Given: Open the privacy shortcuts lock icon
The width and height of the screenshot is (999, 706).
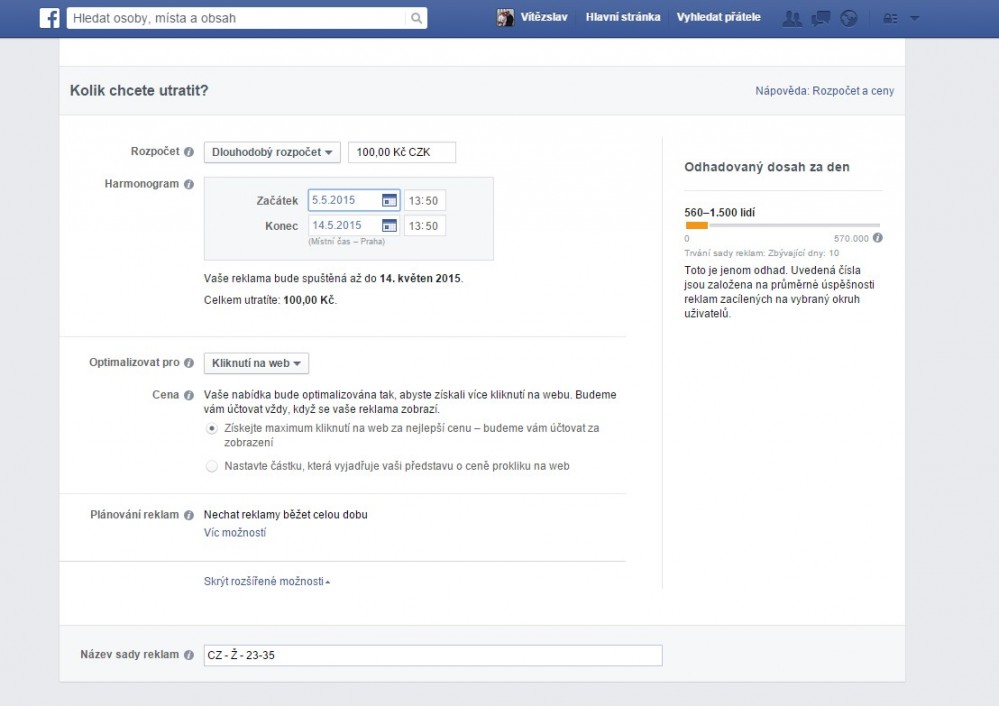Looking at the screenshot, I should coord(889,18).
